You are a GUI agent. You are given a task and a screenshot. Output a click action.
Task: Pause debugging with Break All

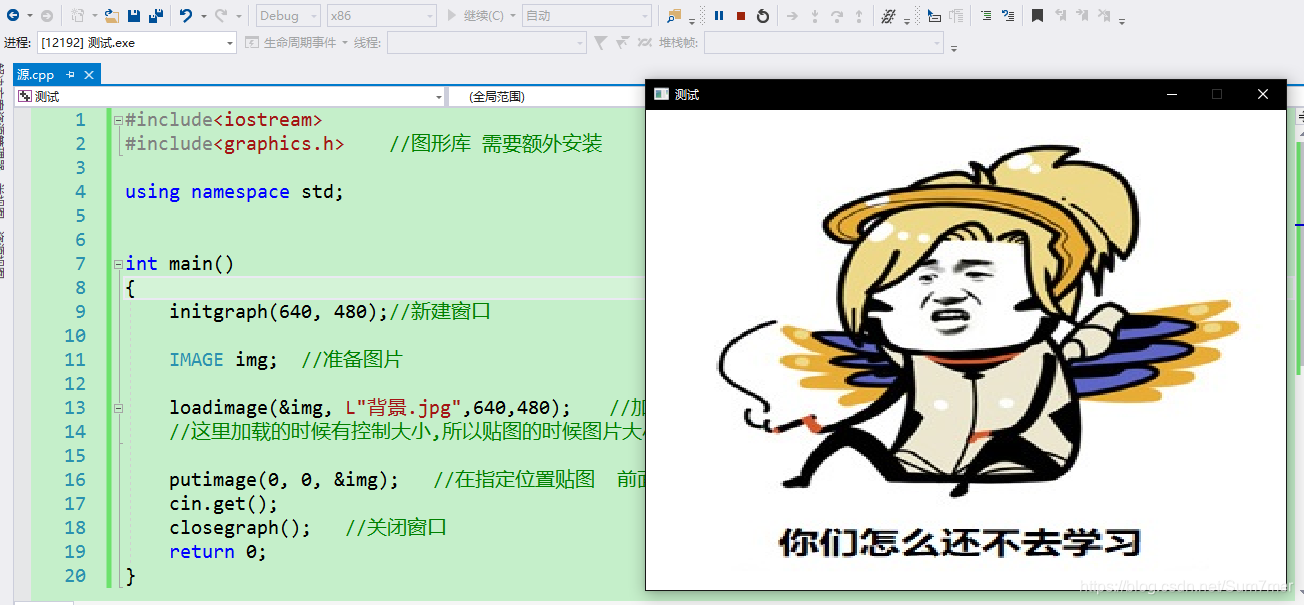coord(719,16)
